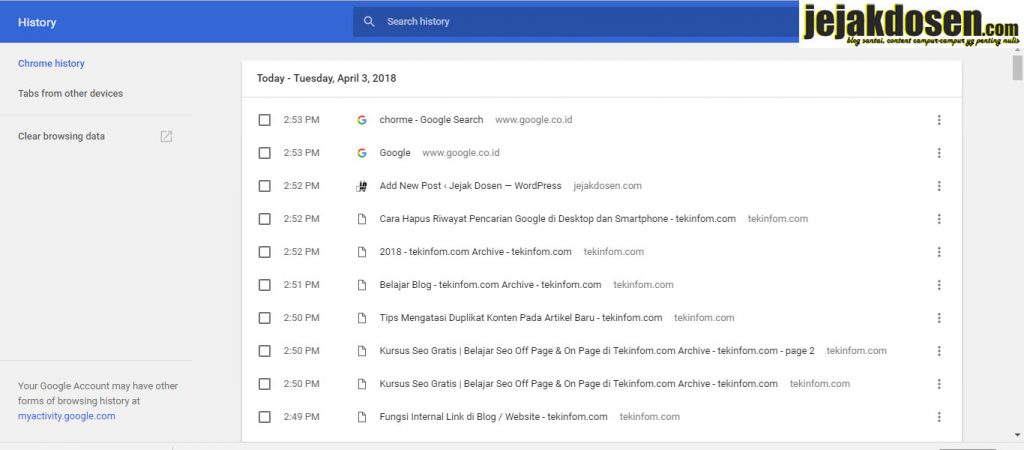Click the Jejak Dosen favicon on Add New Post row
Image resolution: width=1024 pixels, height=450 pixels.
(x=362, y=186)
